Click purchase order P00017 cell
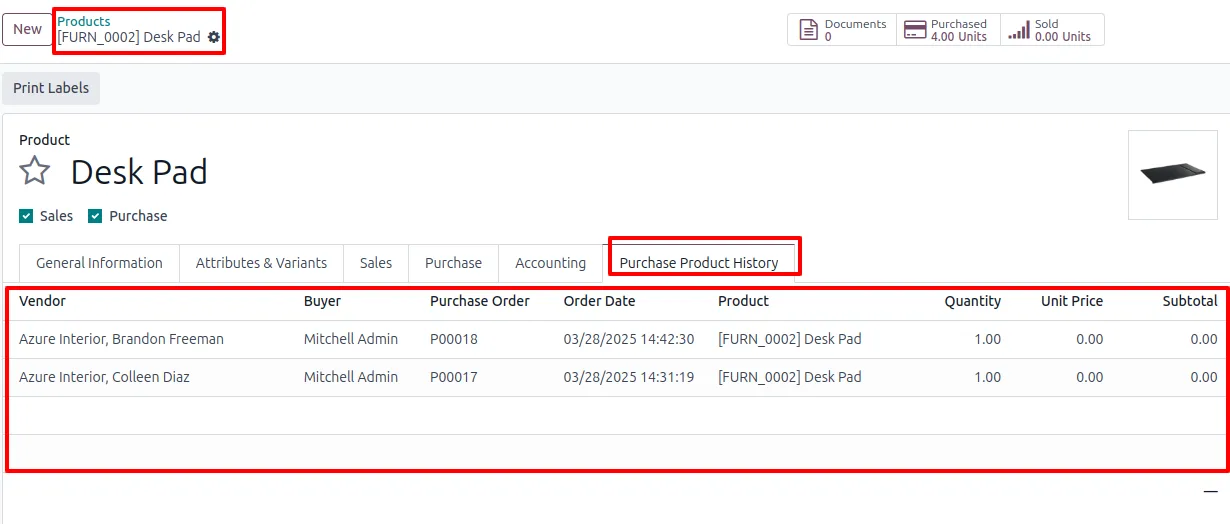The height and width of the screenshot is (524, 1230). tap(454, 377)
